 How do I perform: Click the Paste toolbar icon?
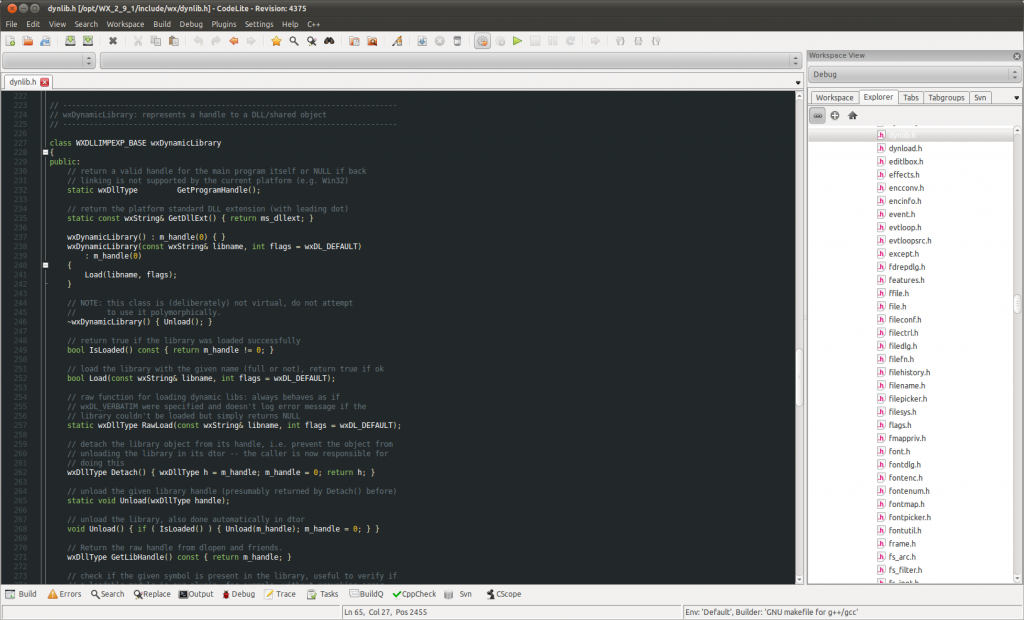(175, 40)
